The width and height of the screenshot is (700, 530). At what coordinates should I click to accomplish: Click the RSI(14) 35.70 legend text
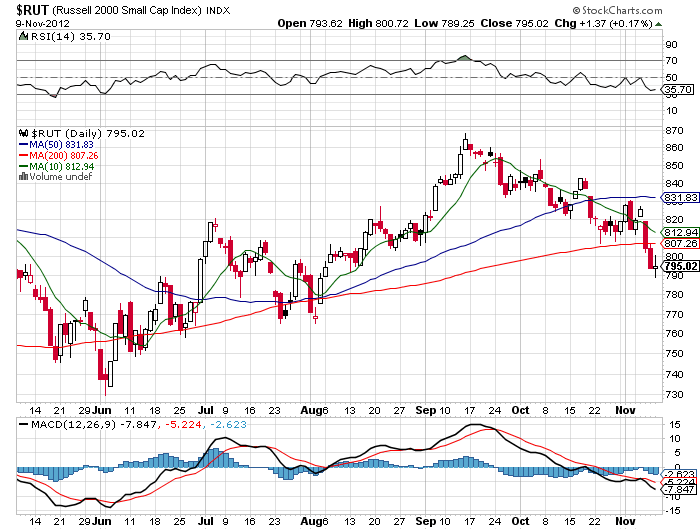point(71,36)
